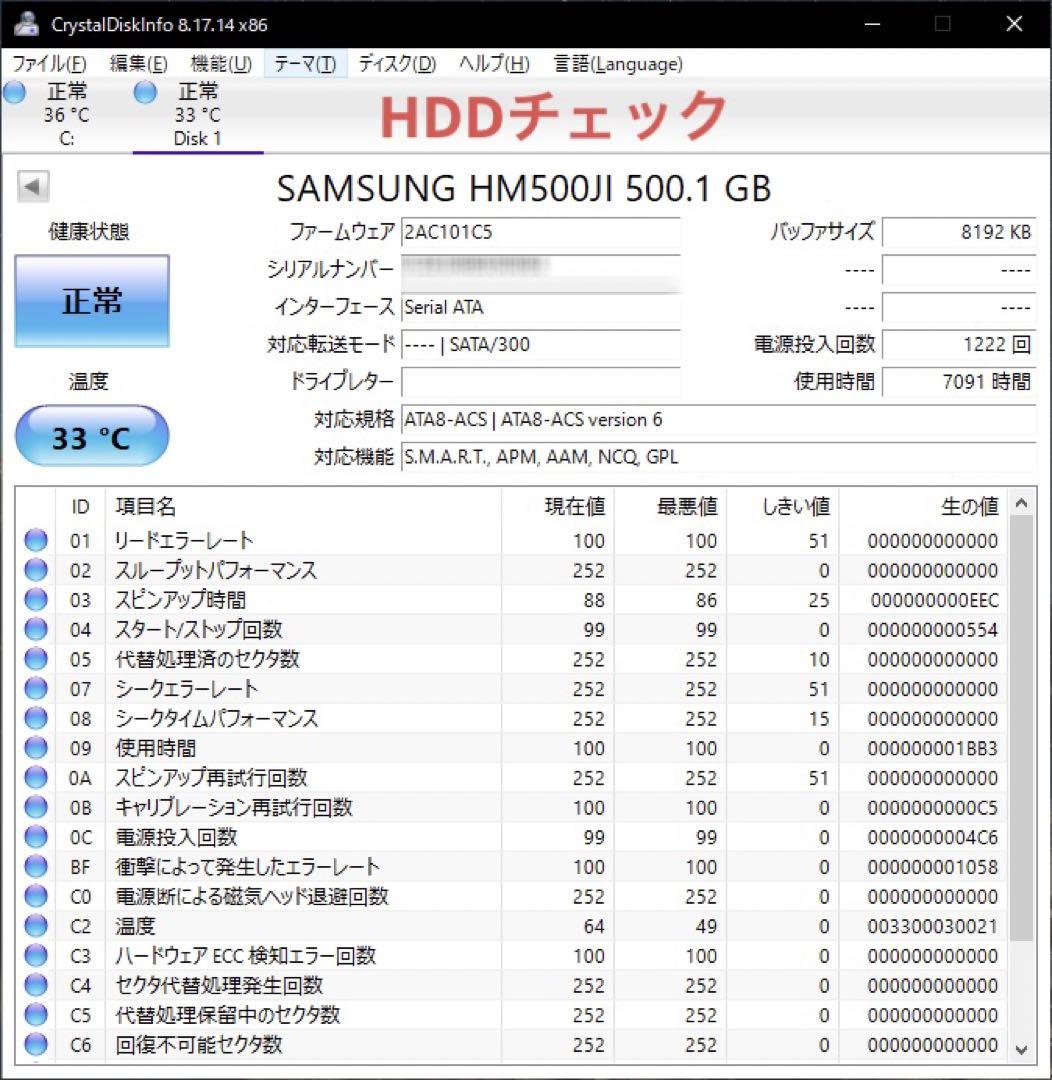Open the 機能(U) menu

[221, 64]
